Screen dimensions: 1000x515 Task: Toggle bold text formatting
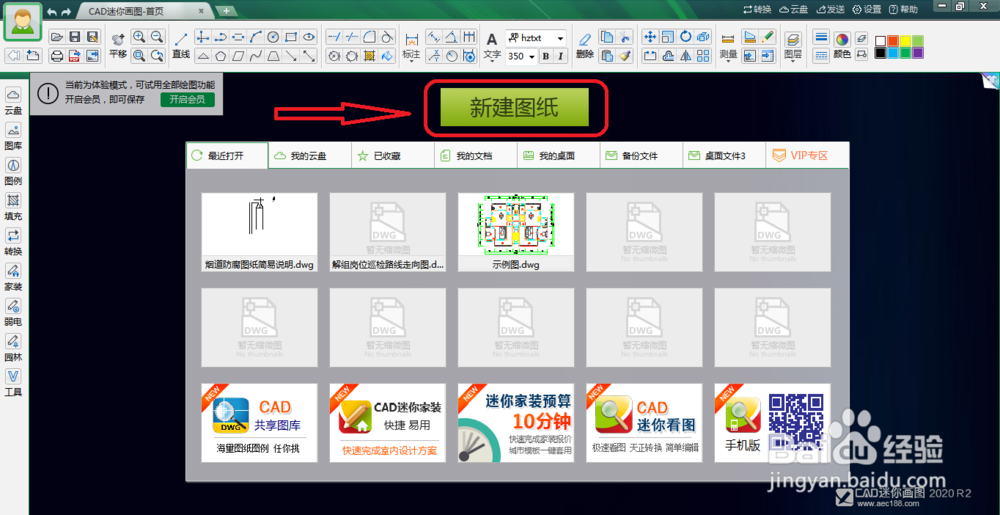(x=545, y=56)
